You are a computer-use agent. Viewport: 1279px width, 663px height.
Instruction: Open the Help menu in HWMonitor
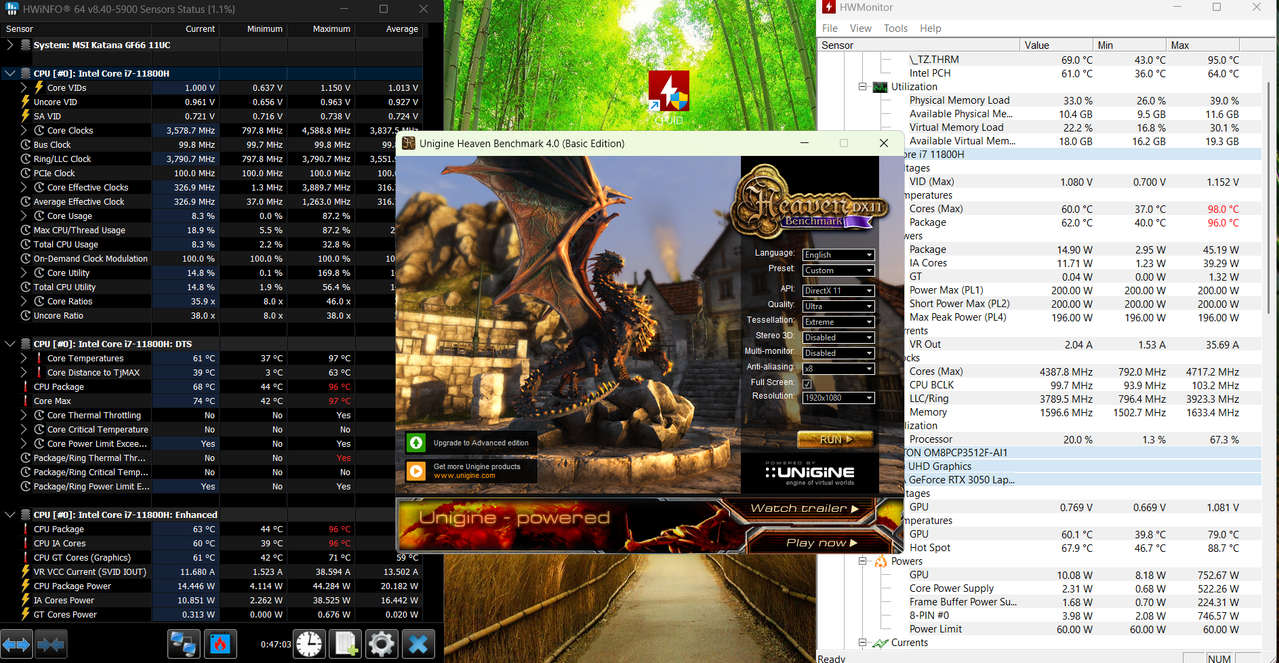tap(931, 28)
